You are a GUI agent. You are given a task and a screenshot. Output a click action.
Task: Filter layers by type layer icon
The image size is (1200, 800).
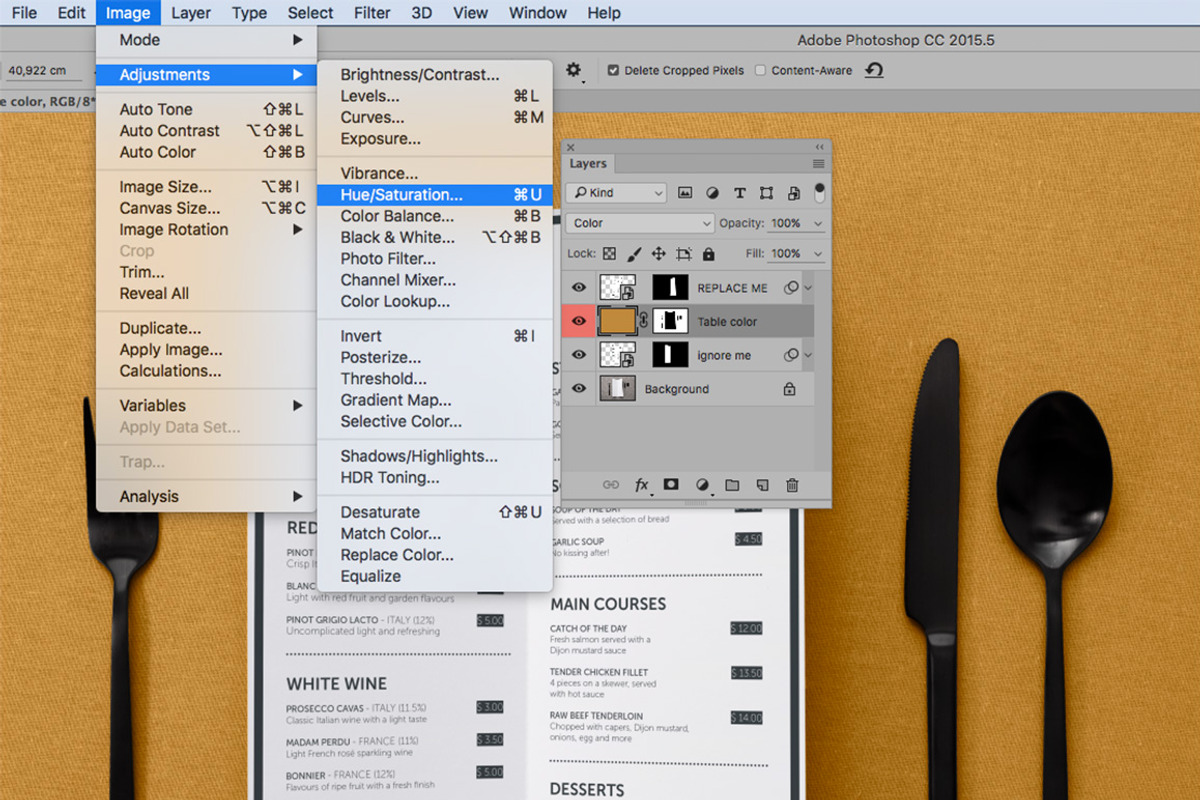click(740, 193)
